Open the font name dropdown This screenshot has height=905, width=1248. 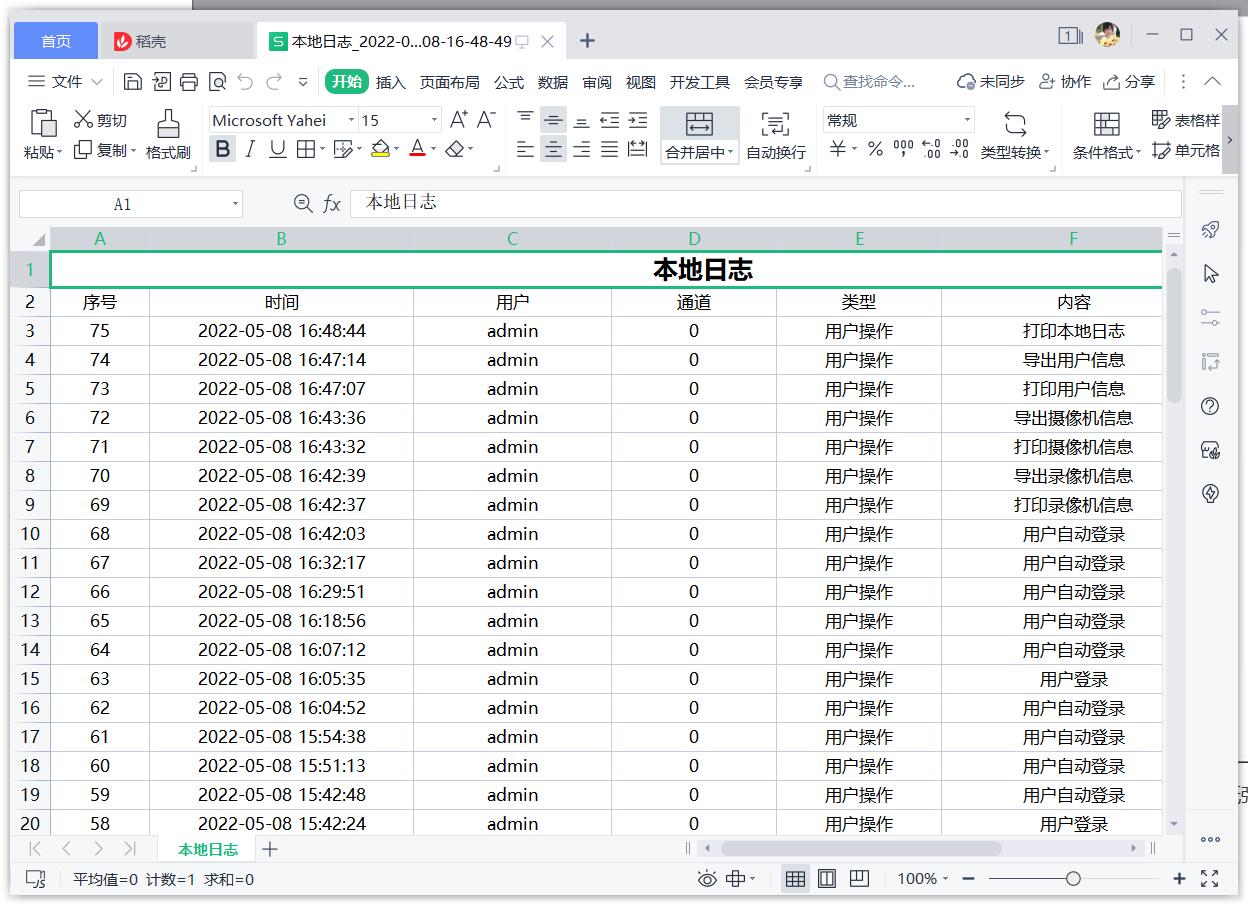[351, 120]
